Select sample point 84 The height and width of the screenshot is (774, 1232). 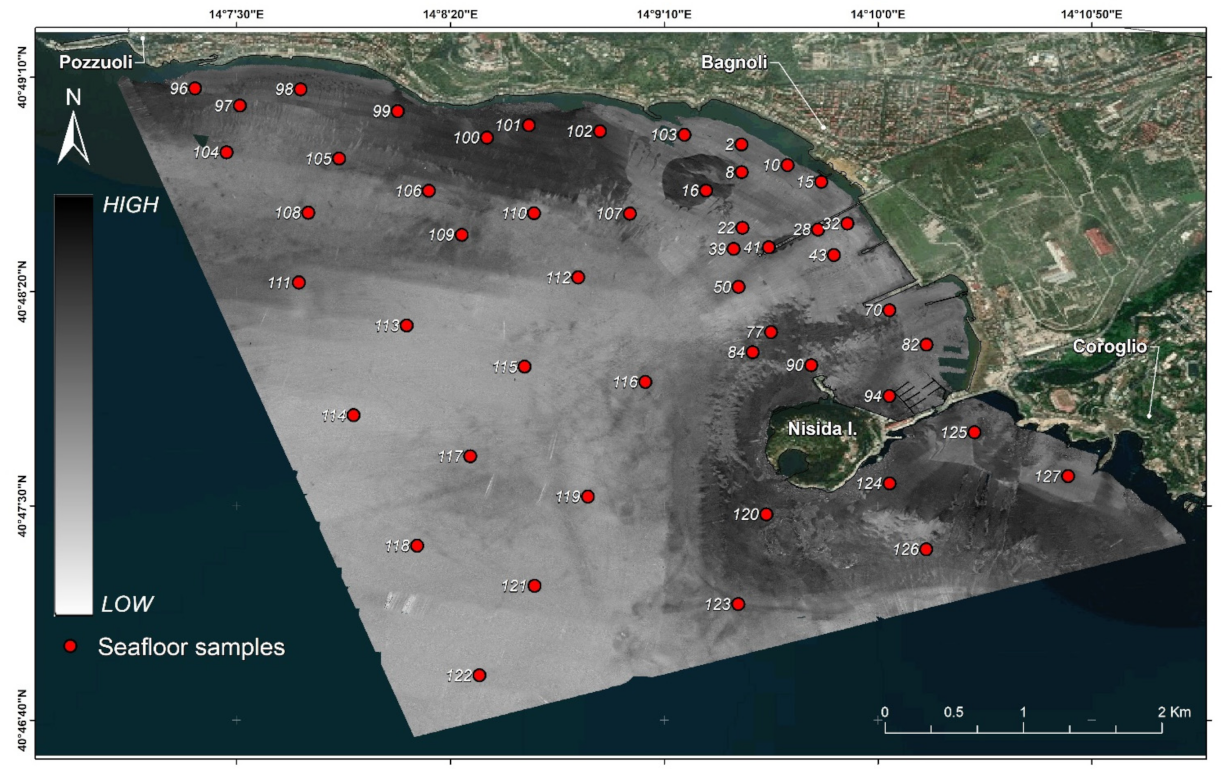click(x=753, y=352)
